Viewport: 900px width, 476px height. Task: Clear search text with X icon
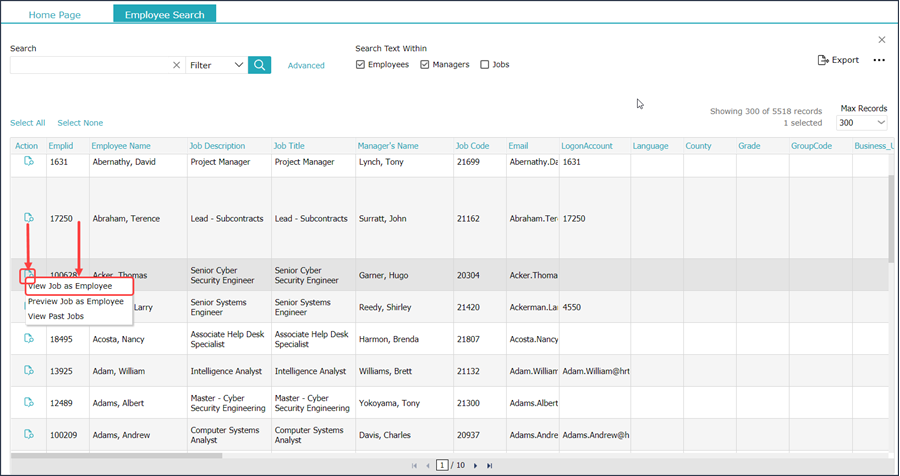tap(176, 65)
